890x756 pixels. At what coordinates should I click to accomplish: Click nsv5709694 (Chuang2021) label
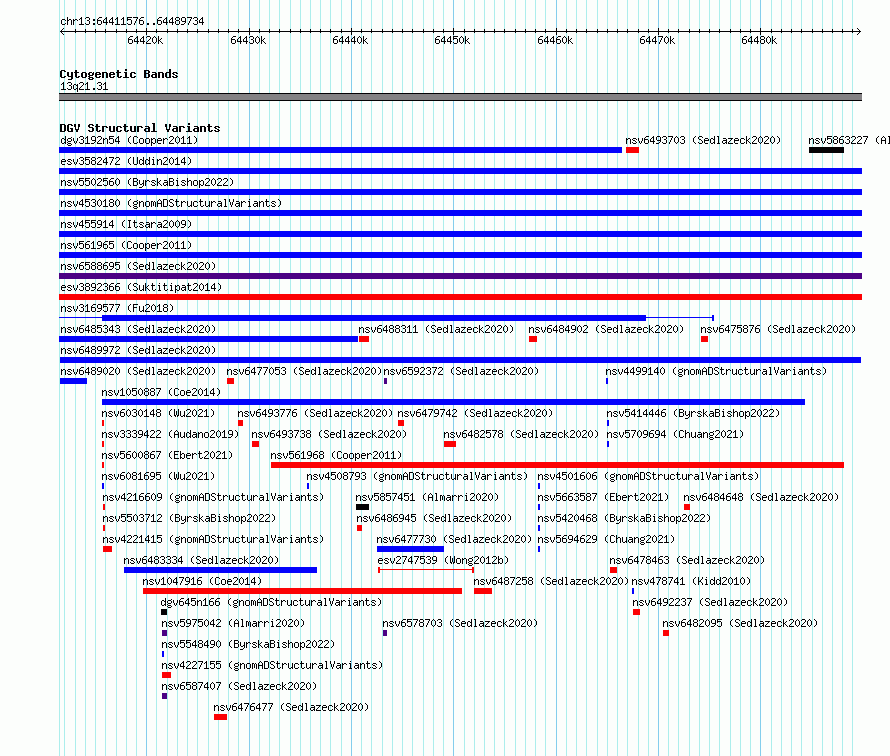click(675, 434)
